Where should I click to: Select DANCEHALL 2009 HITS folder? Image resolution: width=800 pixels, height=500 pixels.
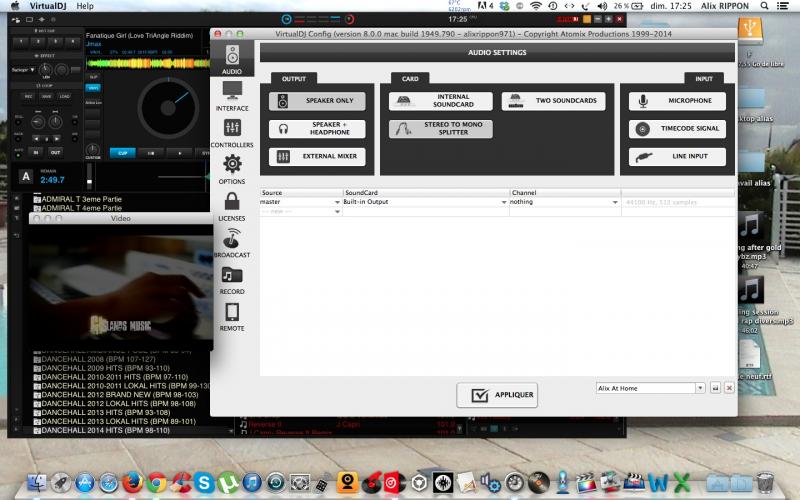(102, 368)
